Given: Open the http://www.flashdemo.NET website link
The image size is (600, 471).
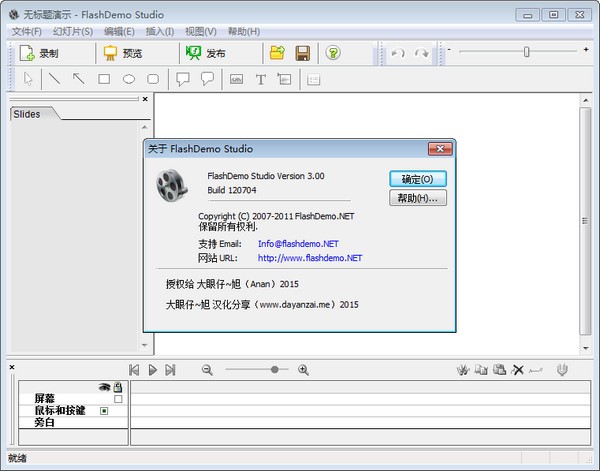Looking at the screenshot, I should [309, 258].
